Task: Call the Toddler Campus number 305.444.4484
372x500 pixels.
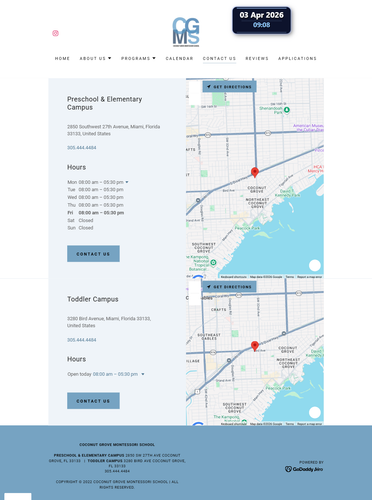Action: coord(82,340)
